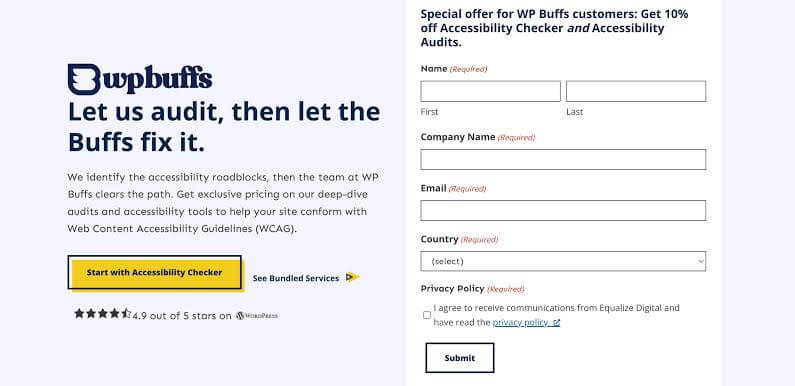Click the WordPress logo next to rating
795x386 pixels.
click(257, 315)
